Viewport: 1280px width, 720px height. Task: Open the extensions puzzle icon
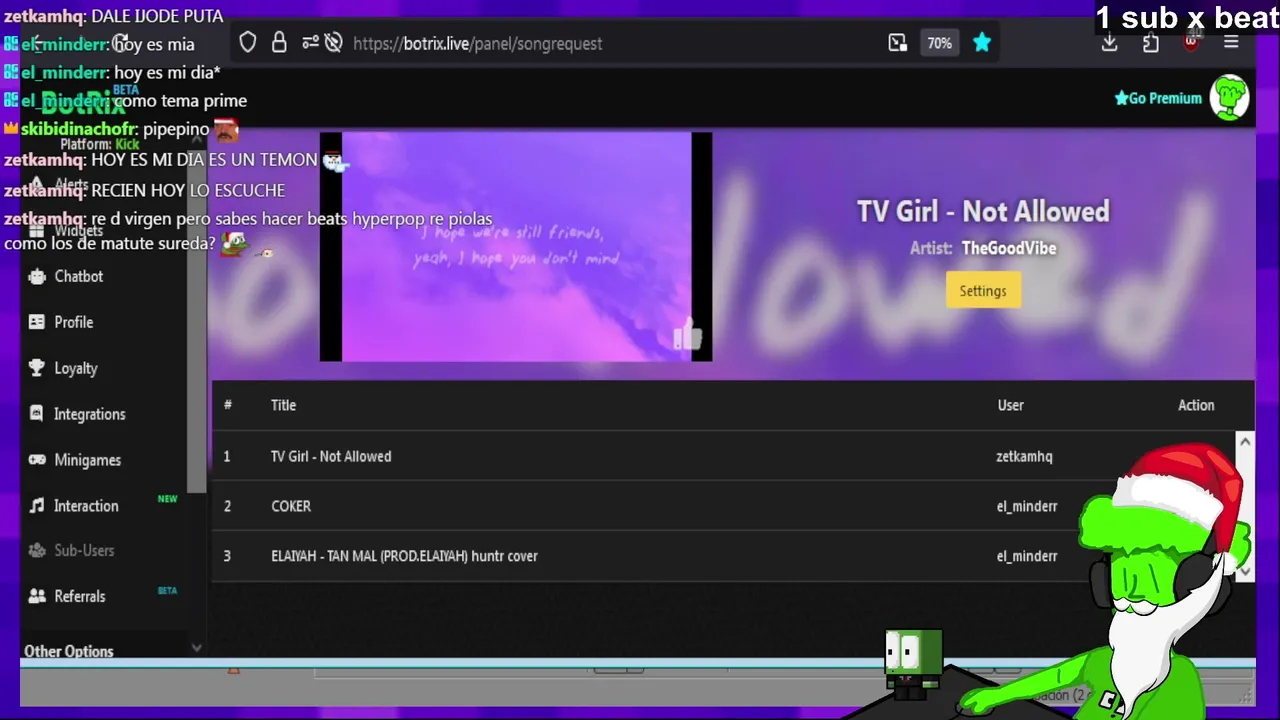point(1150,43)
